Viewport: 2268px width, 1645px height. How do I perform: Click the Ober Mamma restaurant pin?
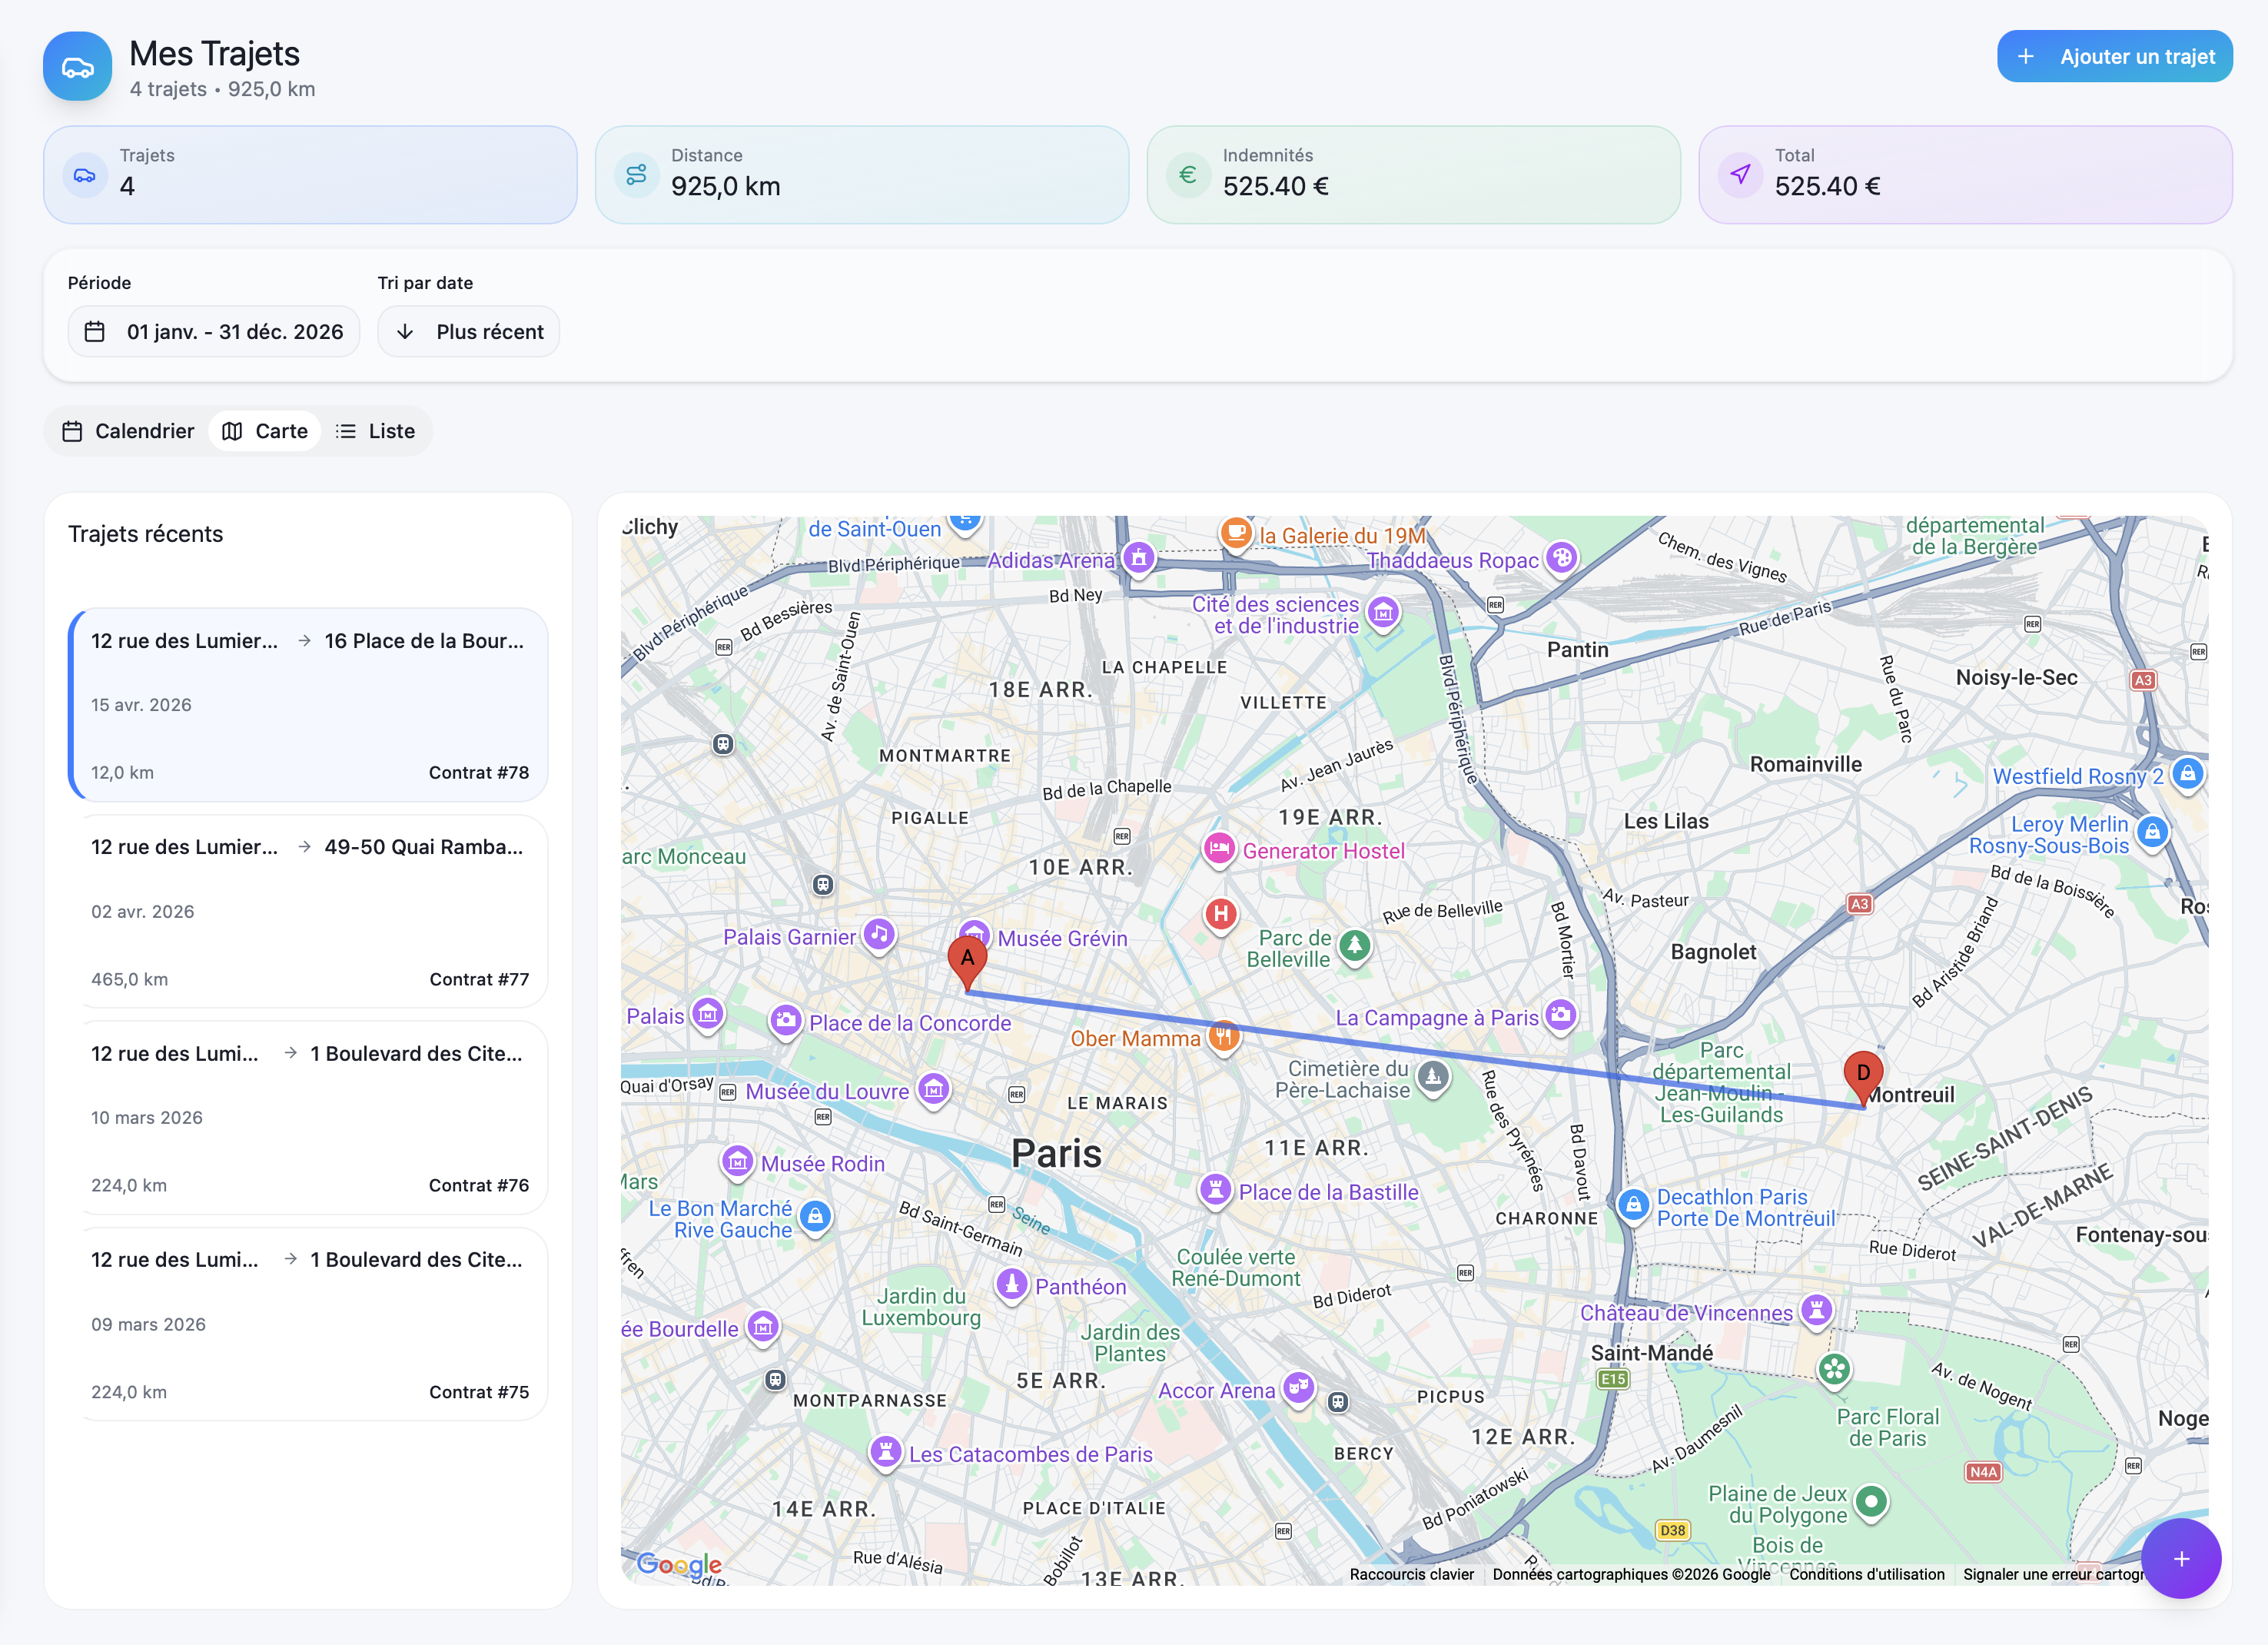click(1223, 1037)
